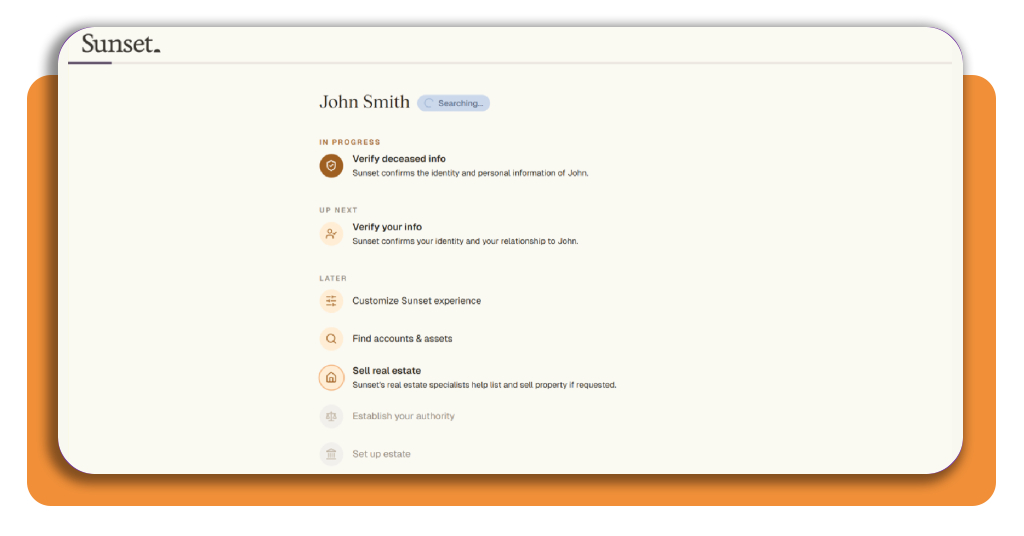Click the IN PROGRESS section label
Screen dimensions: 1024x536
pos(349,142)
